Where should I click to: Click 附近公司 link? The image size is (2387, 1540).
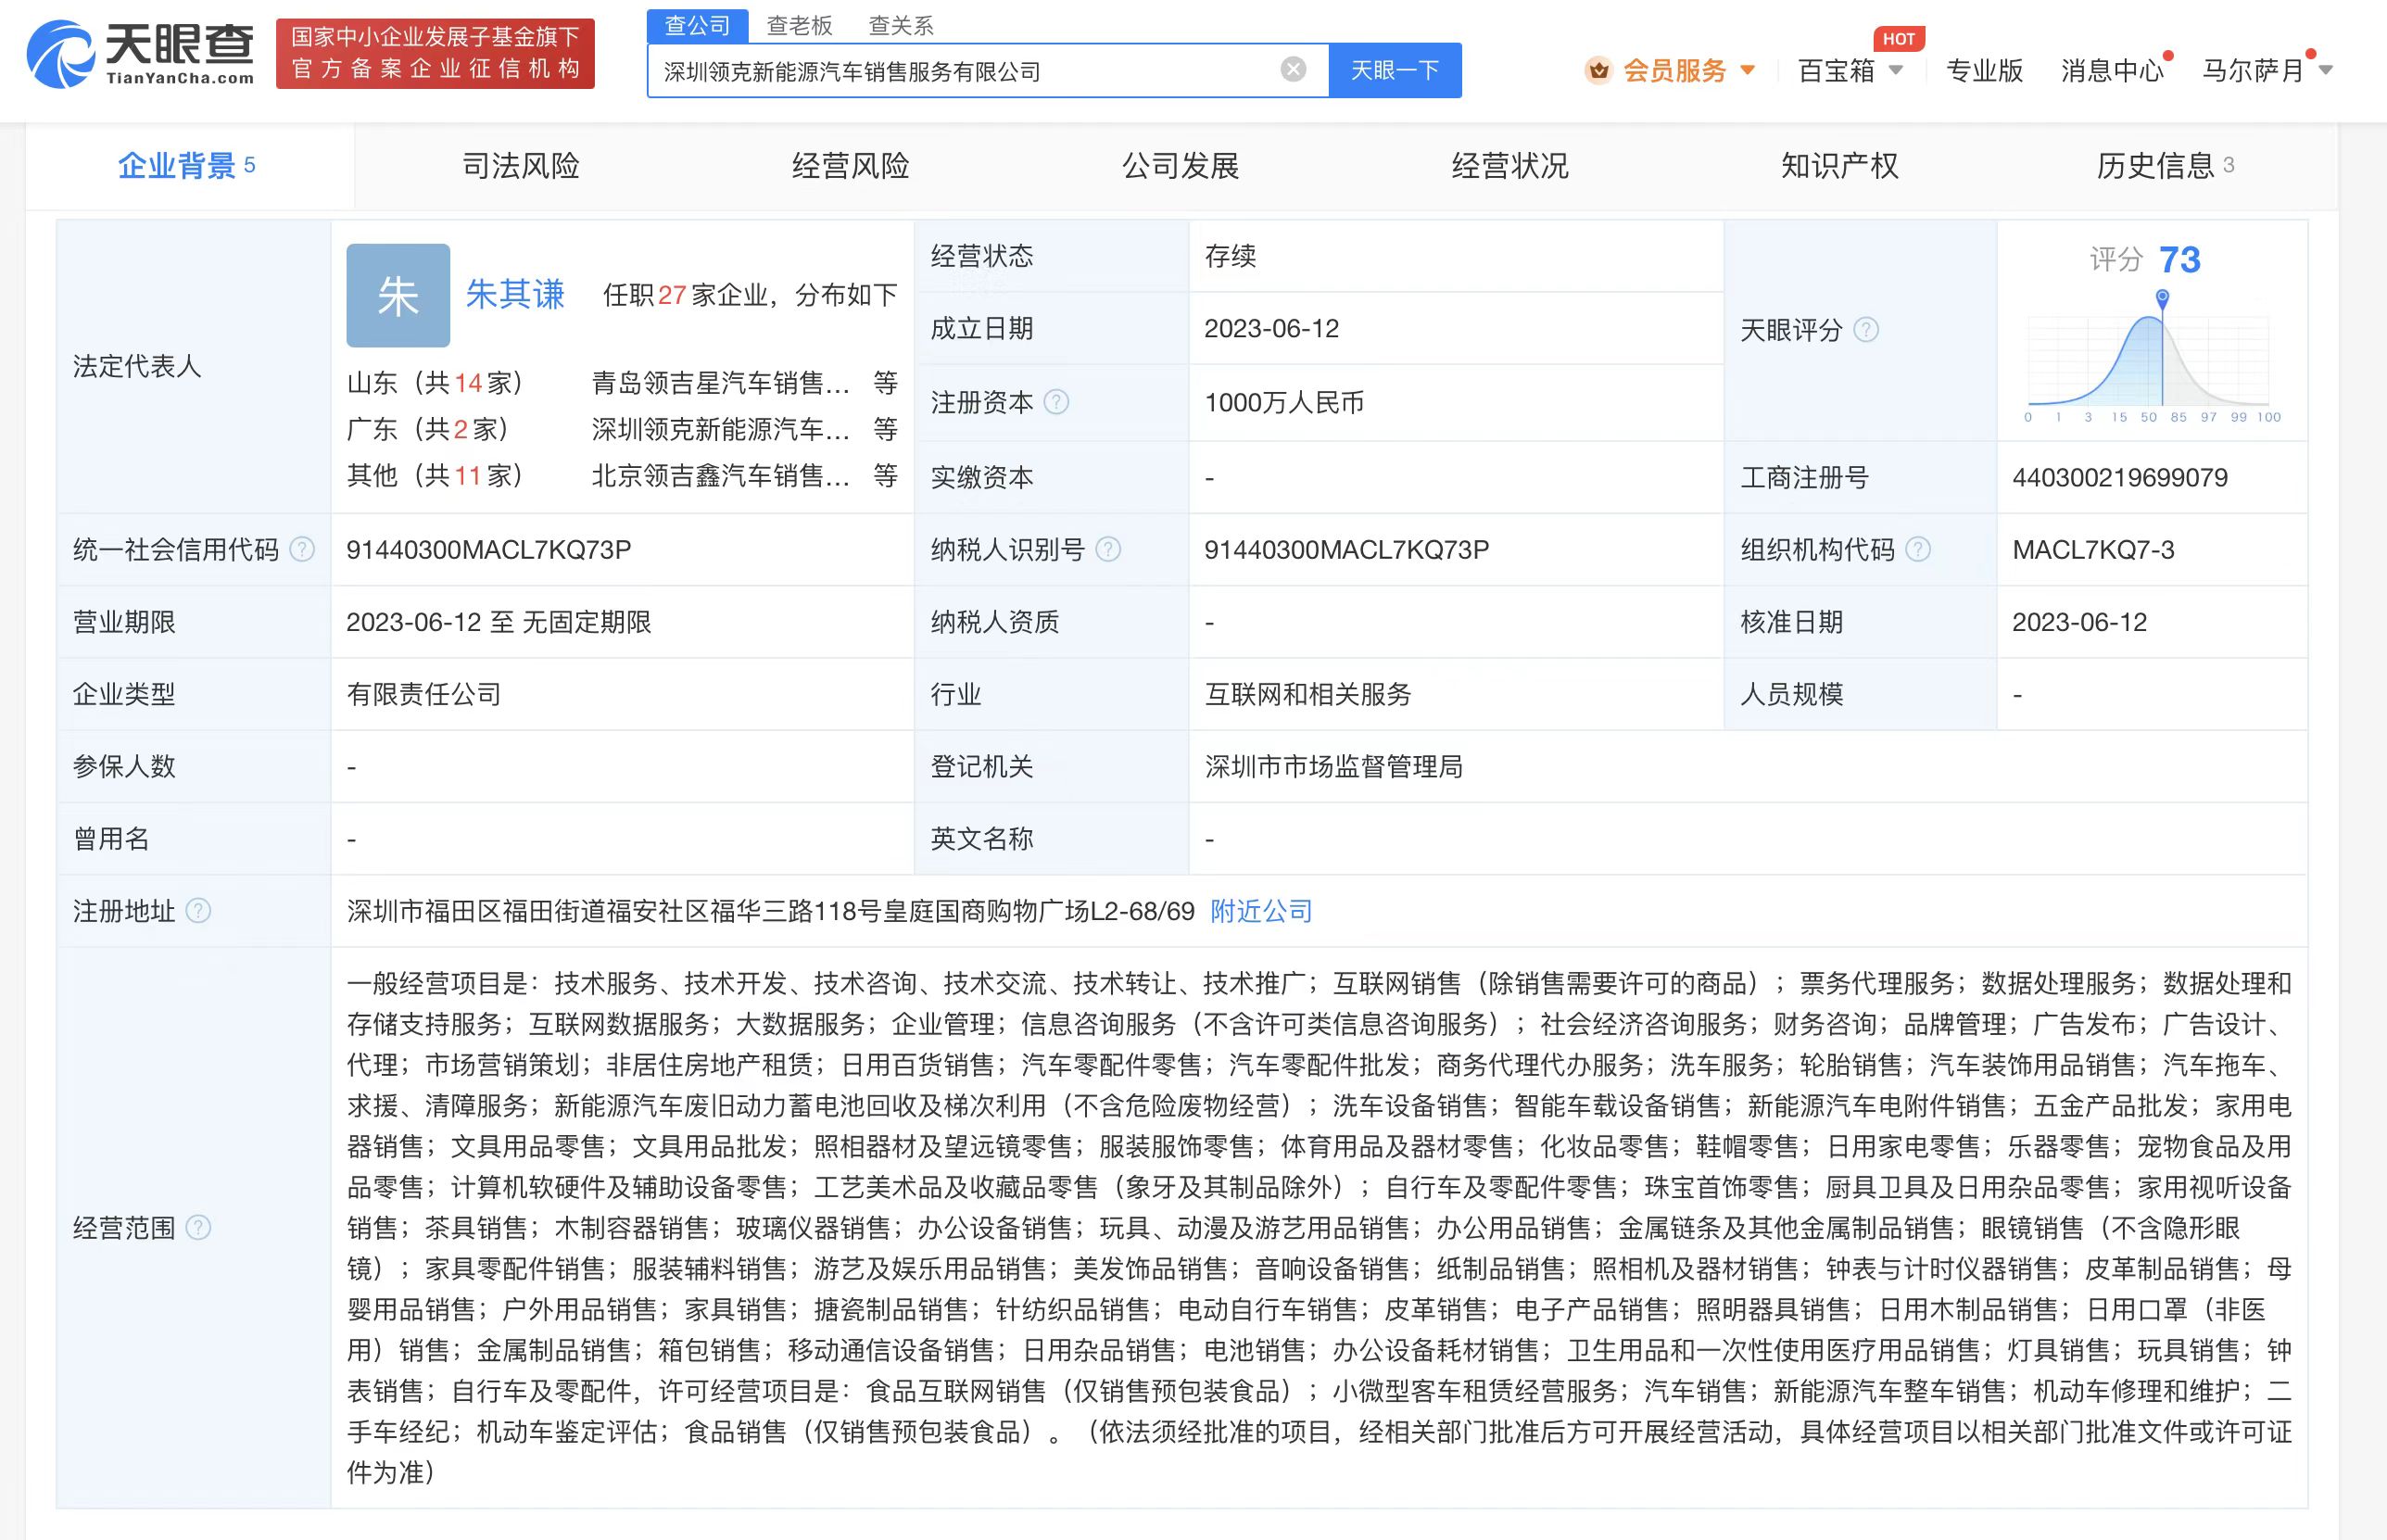coord(1261,911)
